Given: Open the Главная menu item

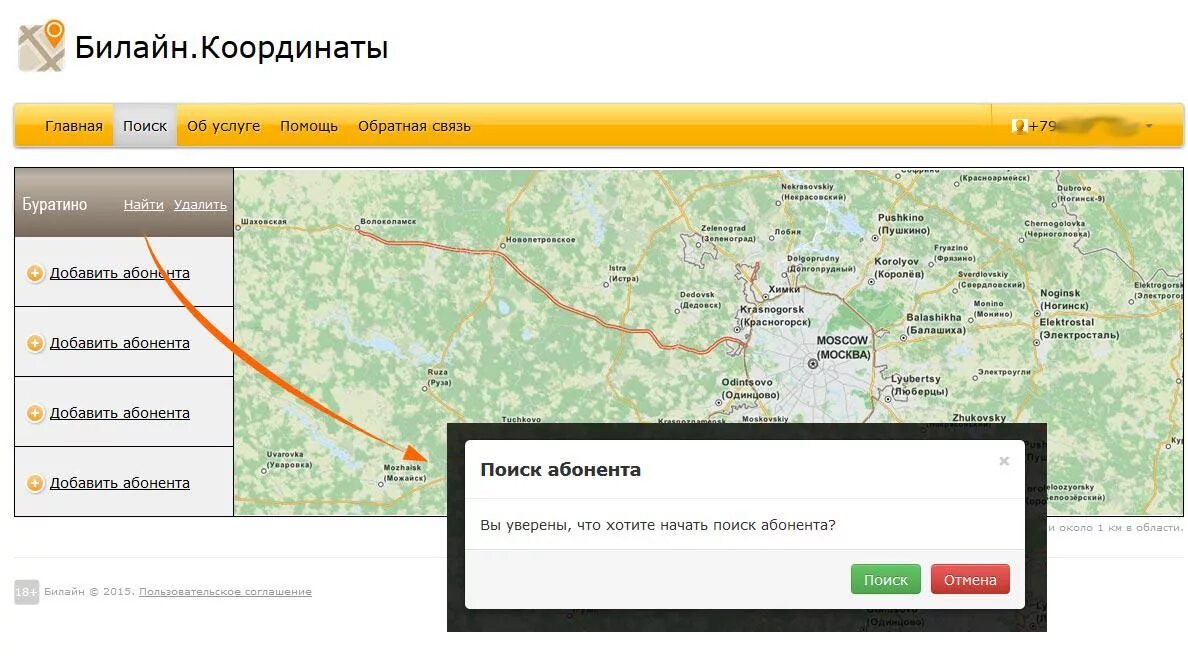Looking at the screenshot, I should coord(73,126).
